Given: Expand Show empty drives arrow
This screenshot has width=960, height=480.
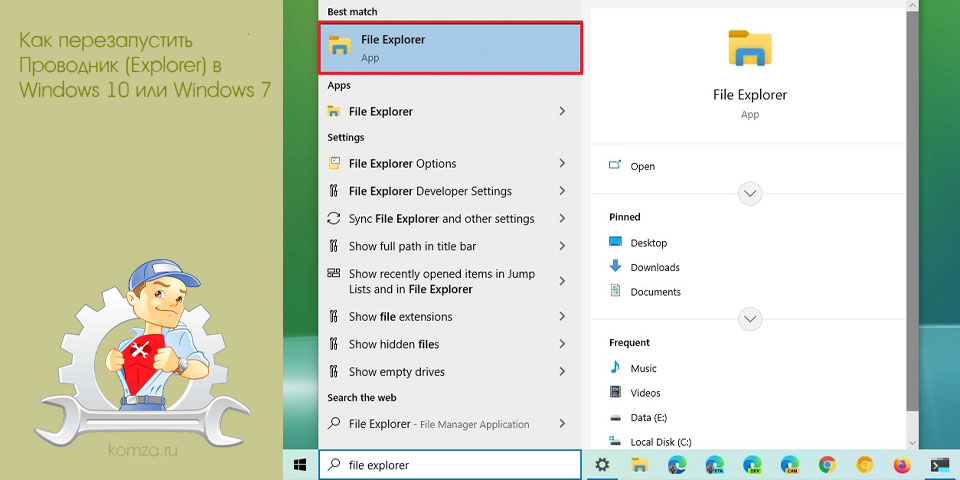Looking at the screenshot, I should 562,372.
